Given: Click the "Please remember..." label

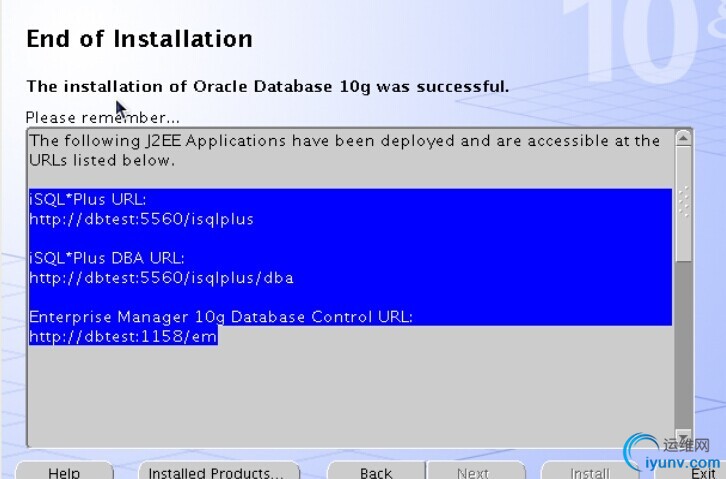Looking at the screenshot, I should pos(102,118).
